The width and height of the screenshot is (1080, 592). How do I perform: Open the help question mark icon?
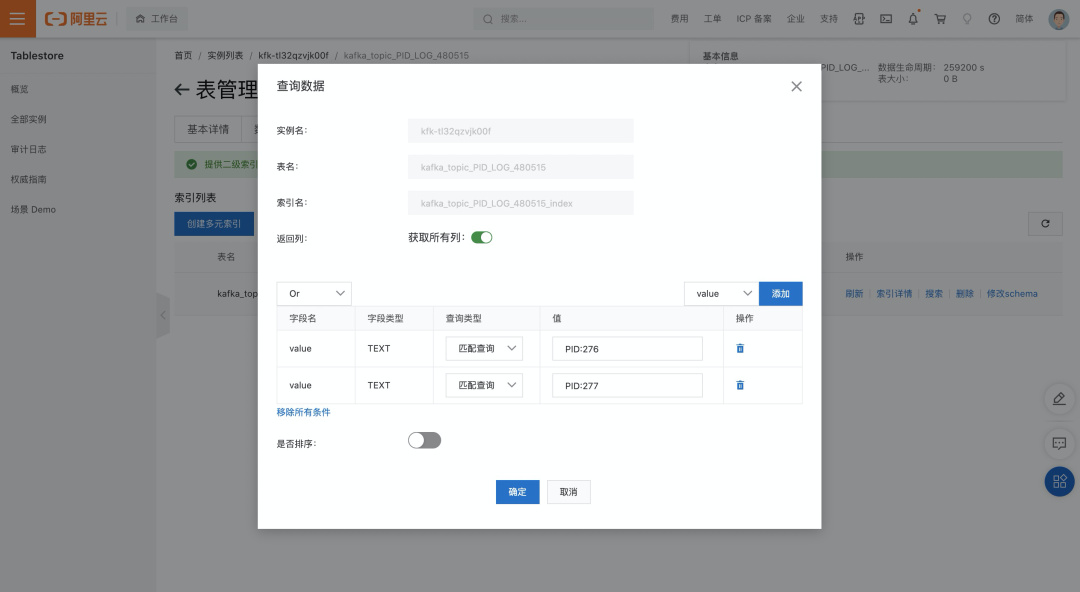(994, 19)
